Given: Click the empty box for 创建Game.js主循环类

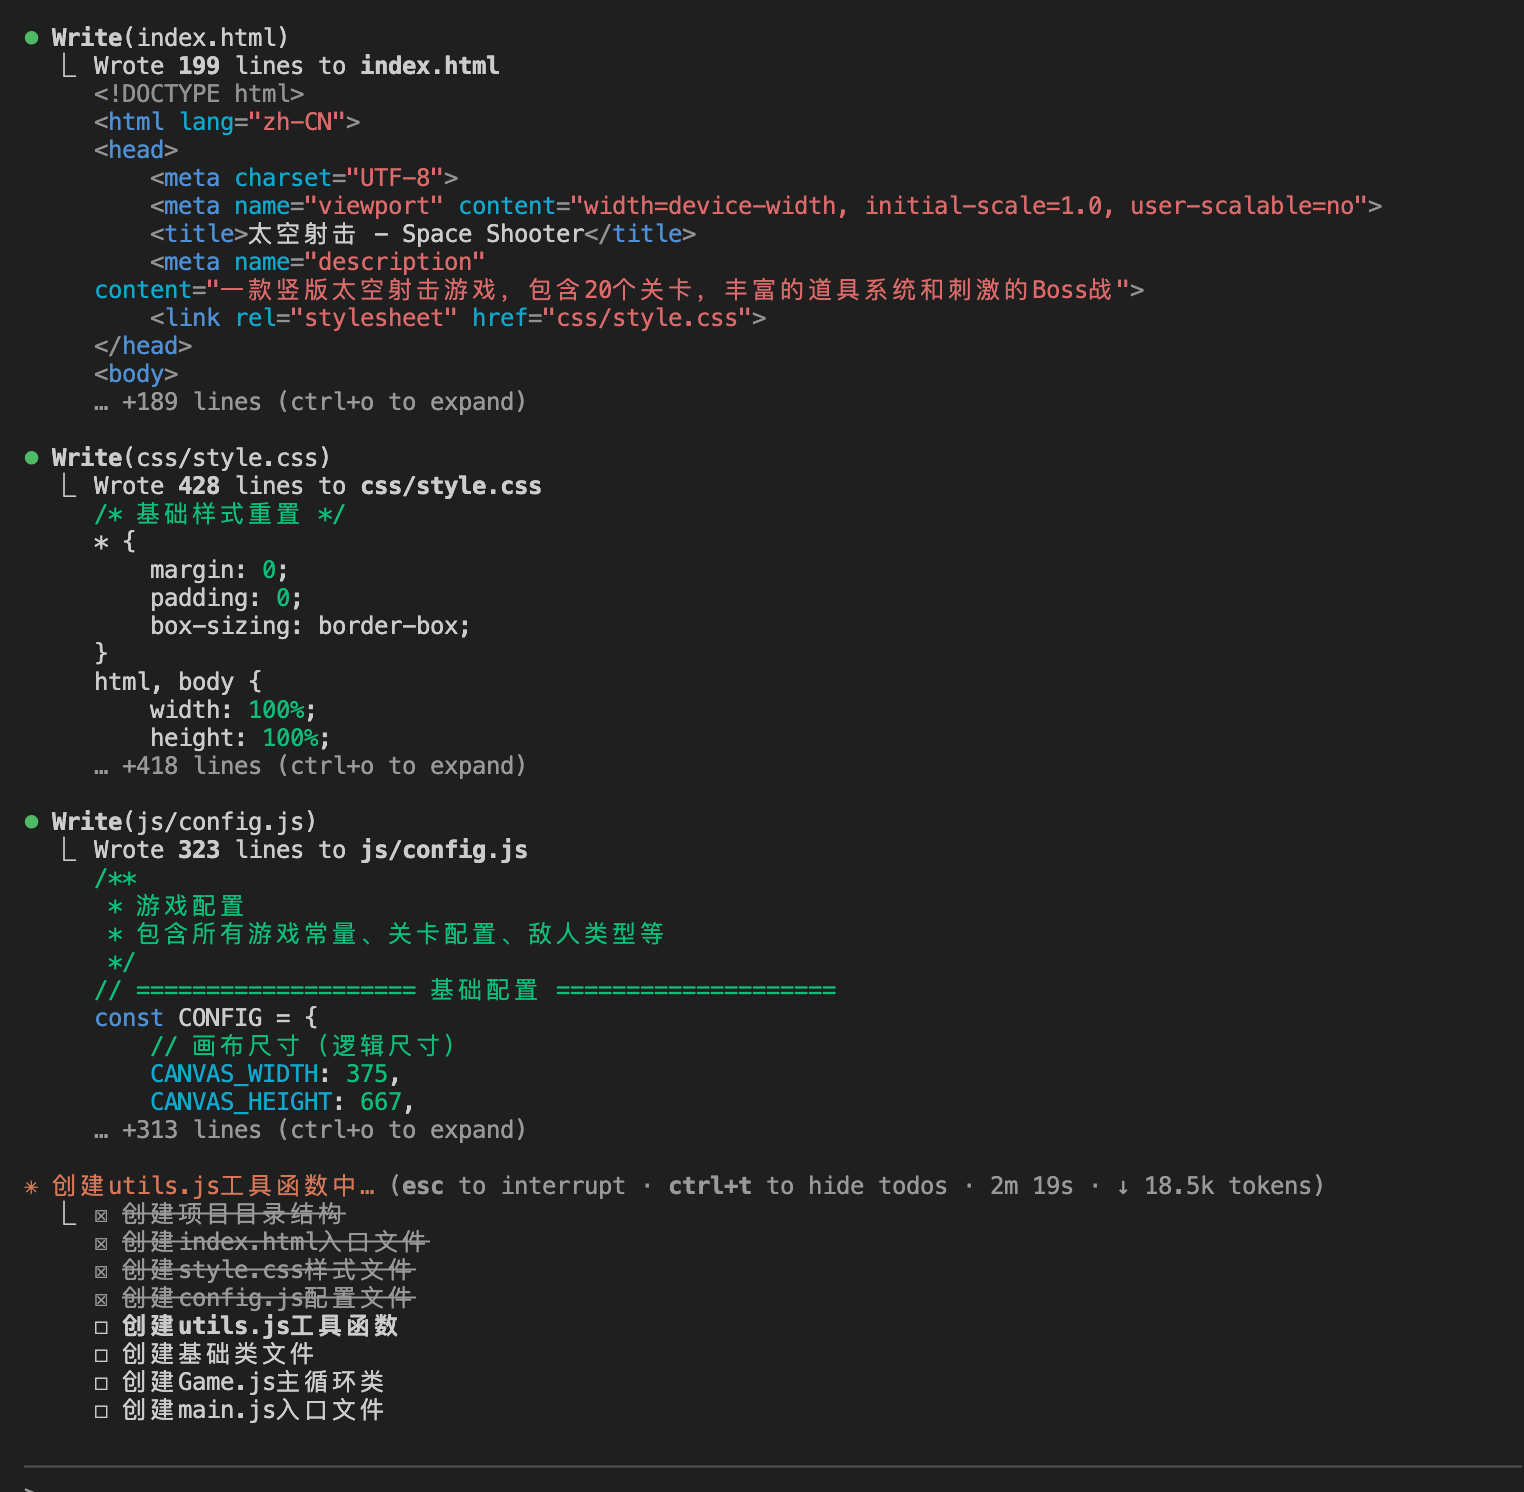Looking at the screenshot, I should click(x=101, y=1383).
